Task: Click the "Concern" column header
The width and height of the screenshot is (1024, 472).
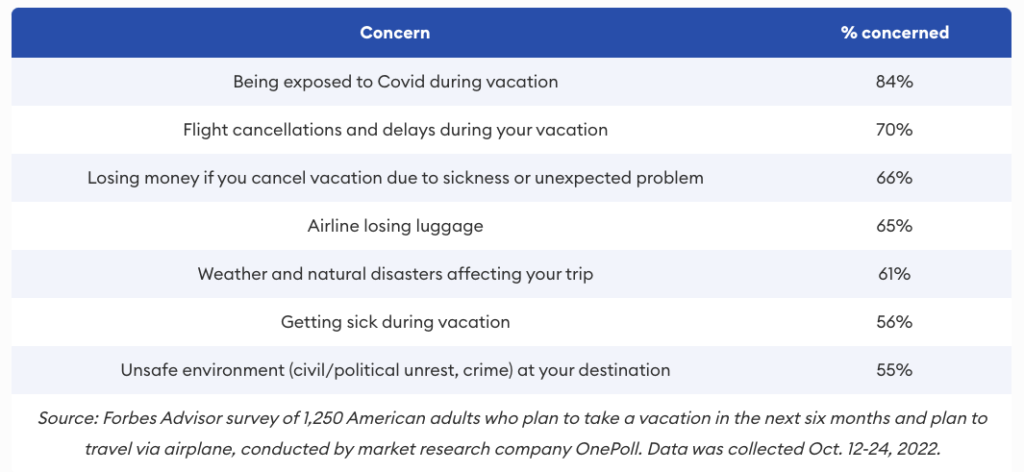Action: tap(395, 33)
